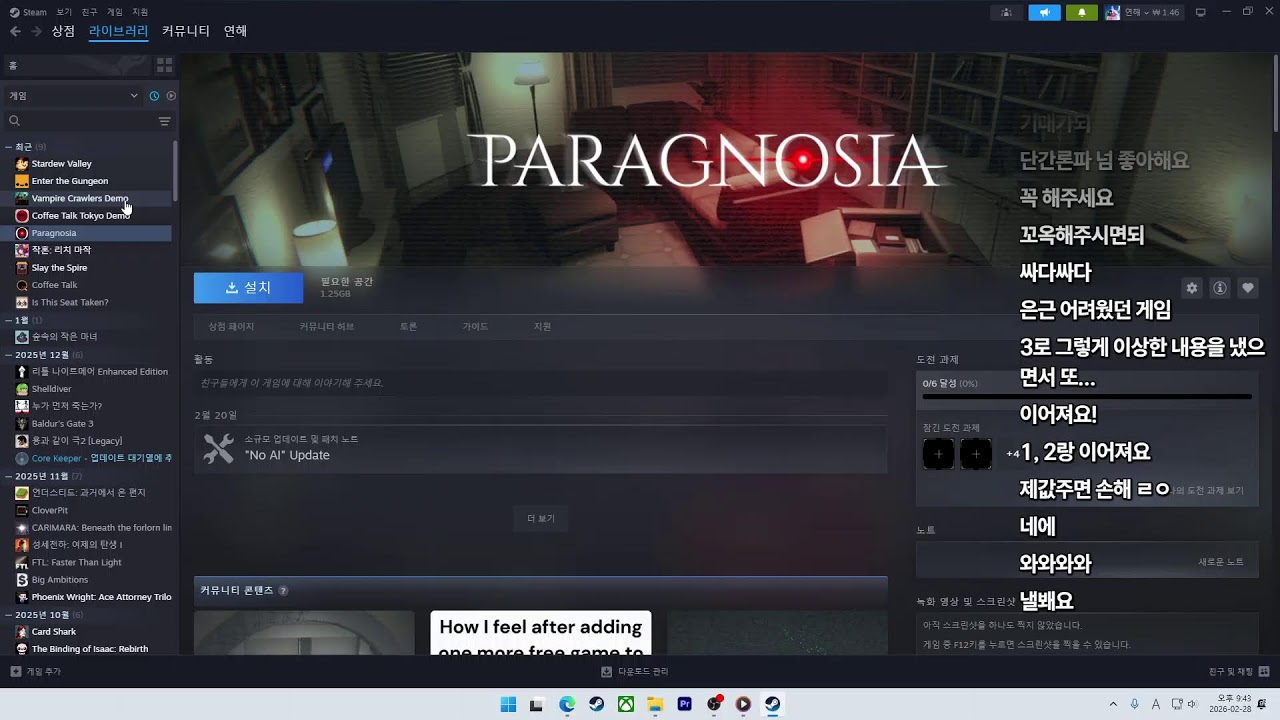Select the Stardew Valley game icon
Screen dimensions: 1280x720
22,164
